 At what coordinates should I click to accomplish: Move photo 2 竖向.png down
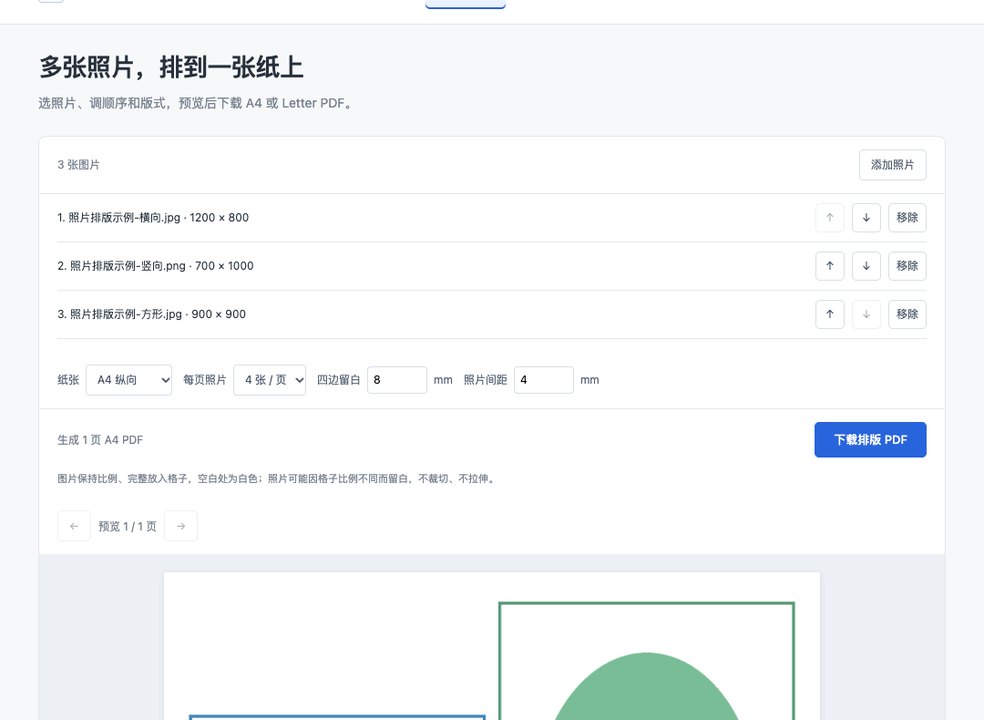point(866,266)
